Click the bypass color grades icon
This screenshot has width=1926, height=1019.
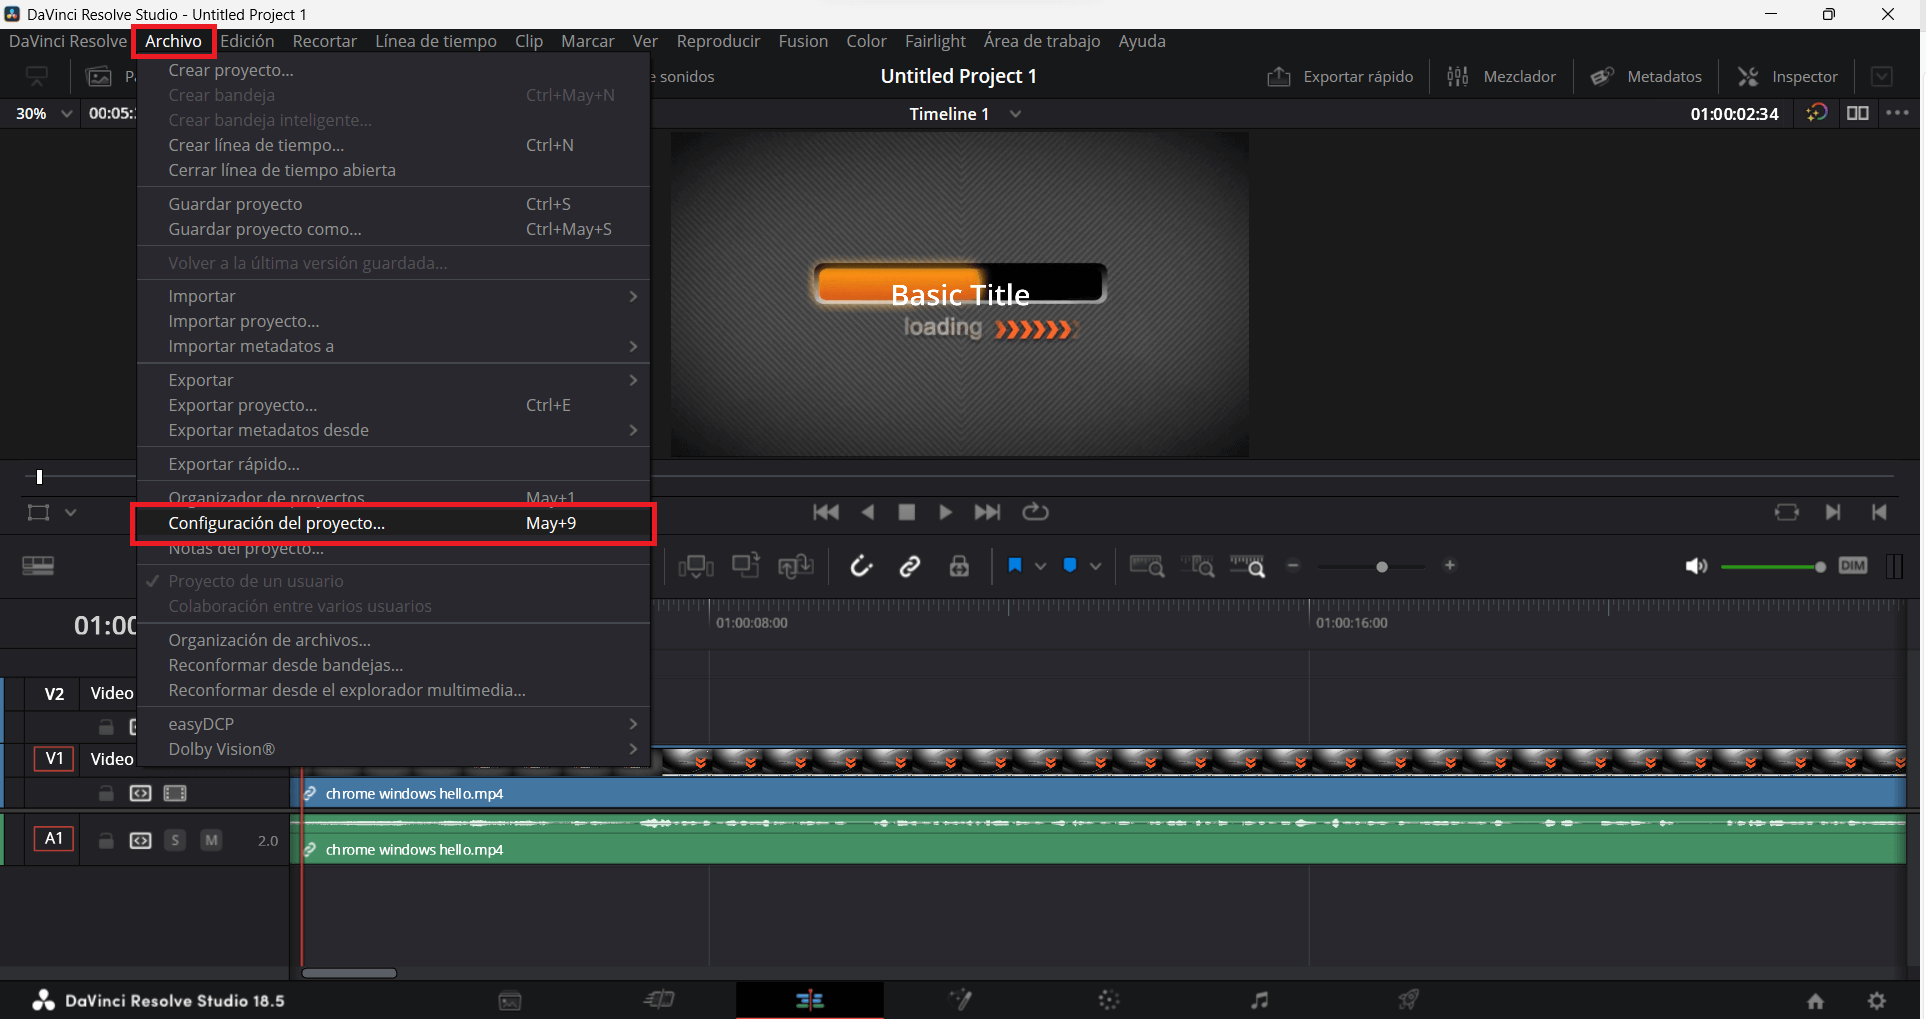(1817, 113)
